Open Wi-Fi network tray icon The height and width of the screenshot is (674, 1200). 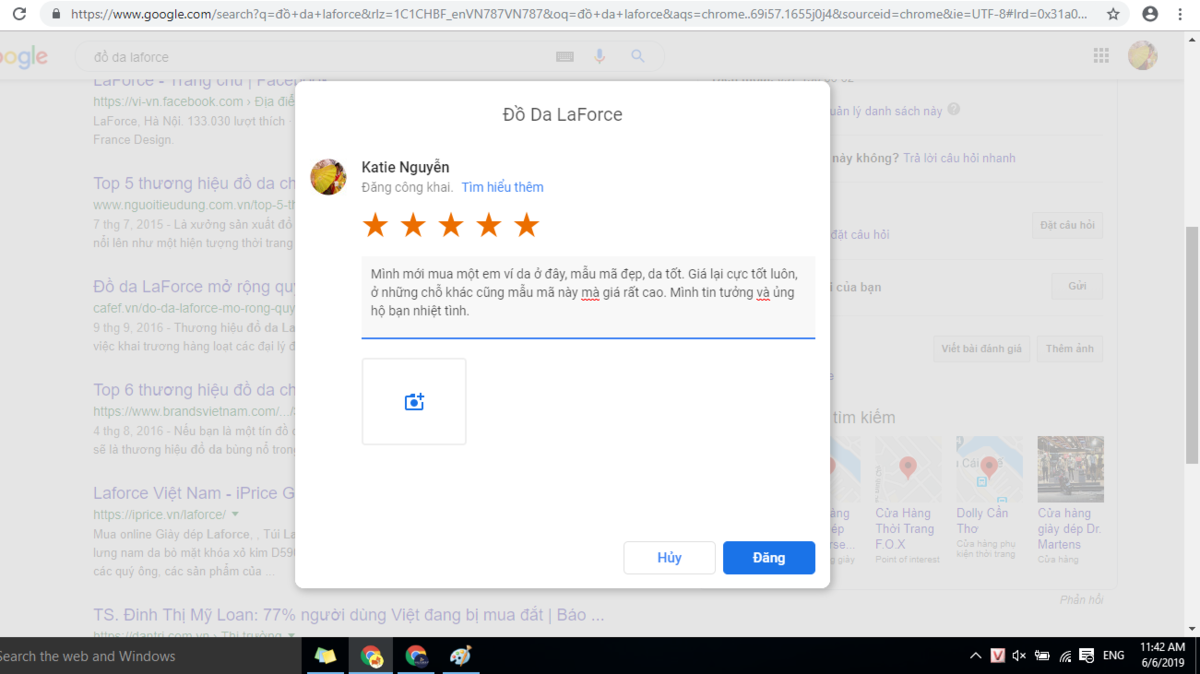pos(1065,656)
